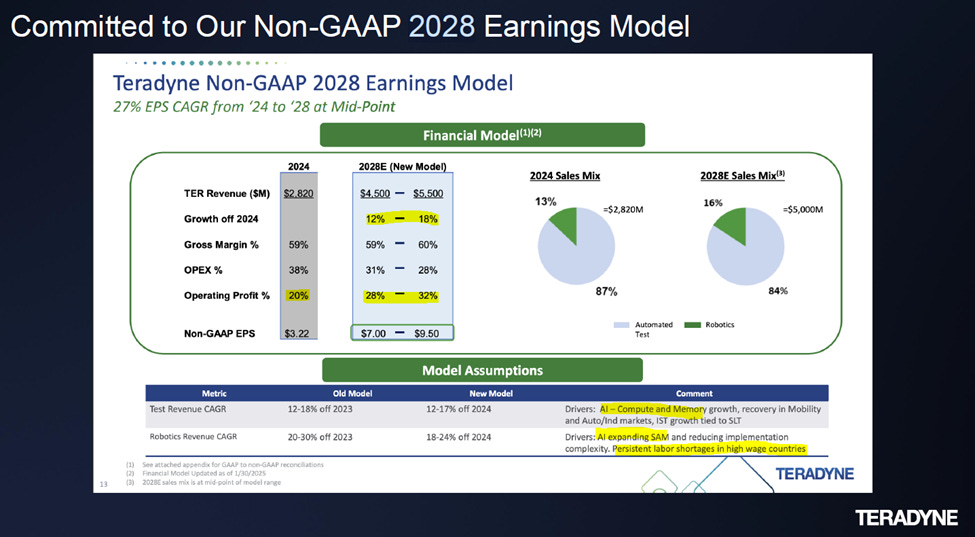Click the '20-30% off 2023' cell
975x537 pixels.
[320, 437]
